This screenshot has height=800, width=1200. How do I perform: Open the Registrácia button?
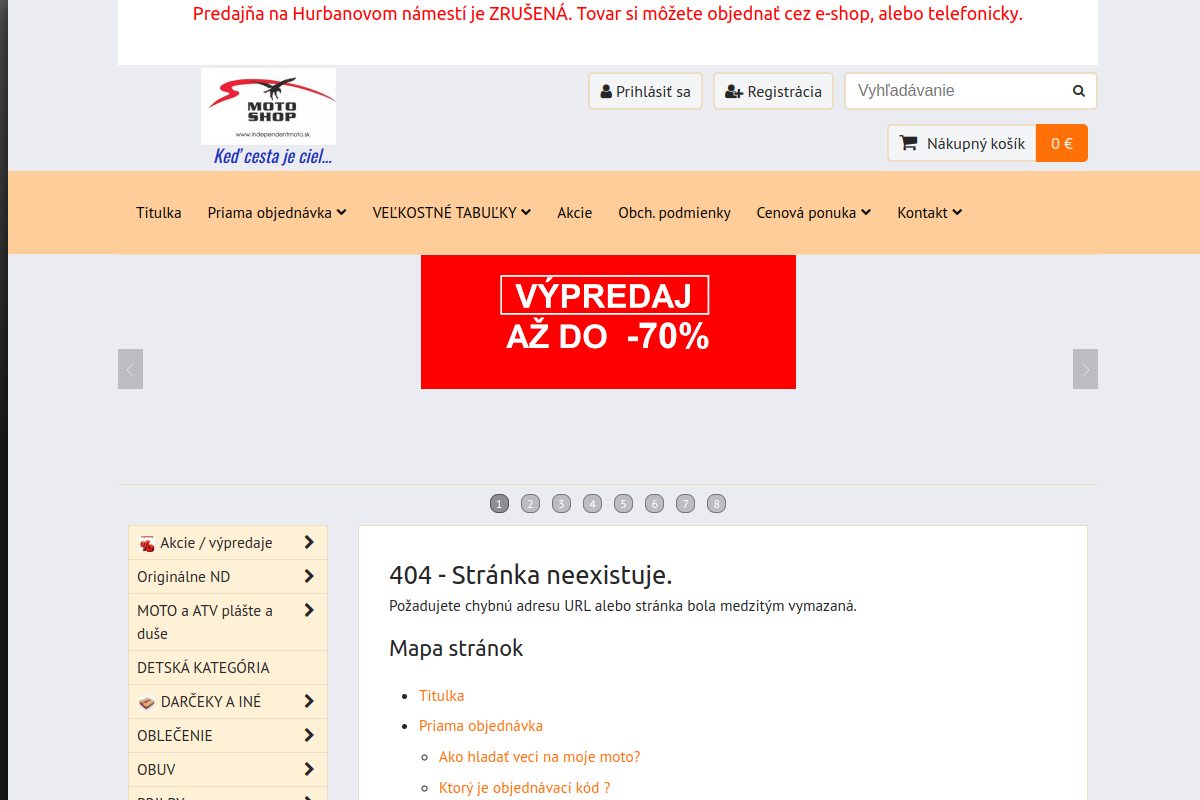click(x=774, y=91)
